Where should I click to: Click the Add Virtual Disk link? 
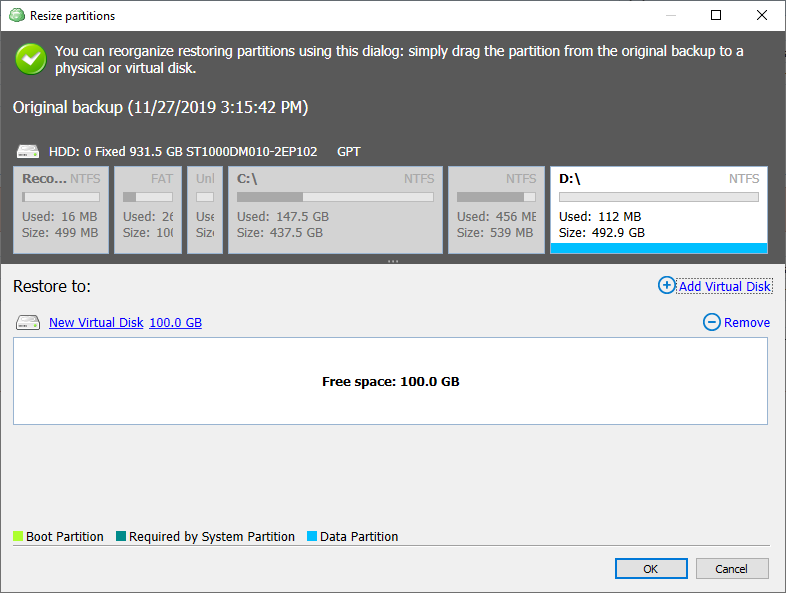[725, 287]
